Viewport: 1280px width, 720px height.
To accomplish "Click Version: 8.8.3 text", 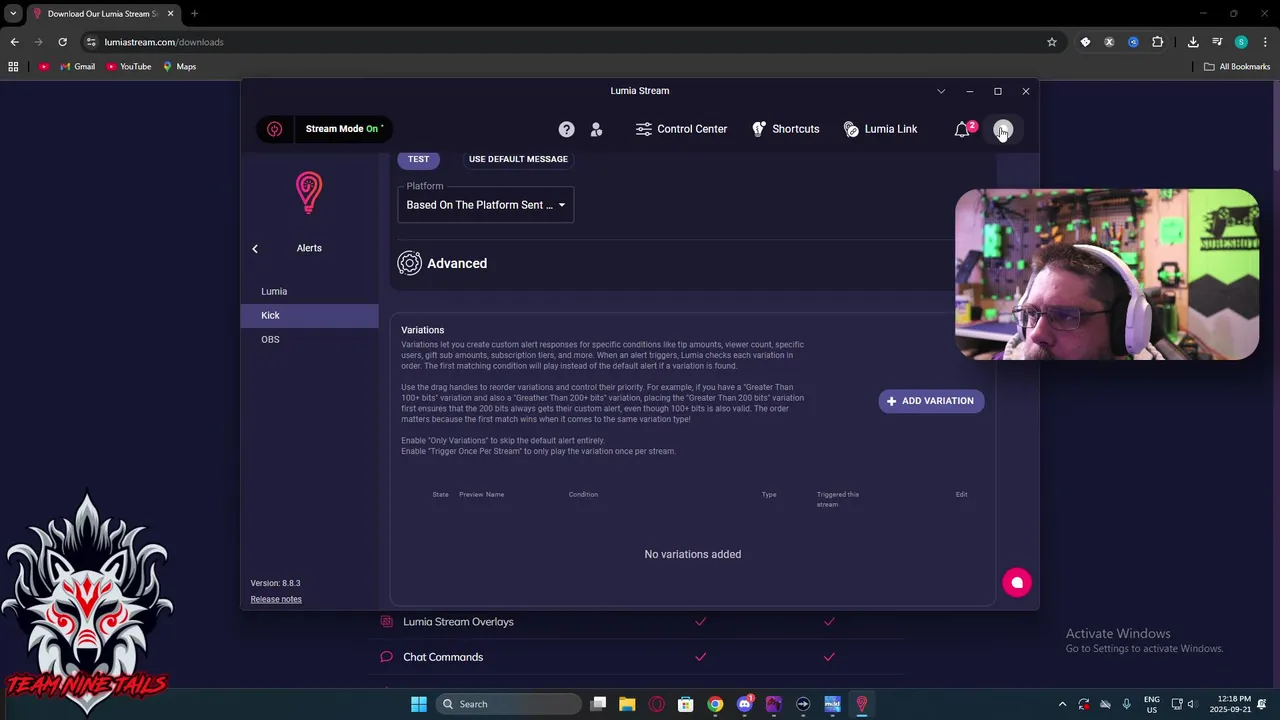I will (275, 583).
